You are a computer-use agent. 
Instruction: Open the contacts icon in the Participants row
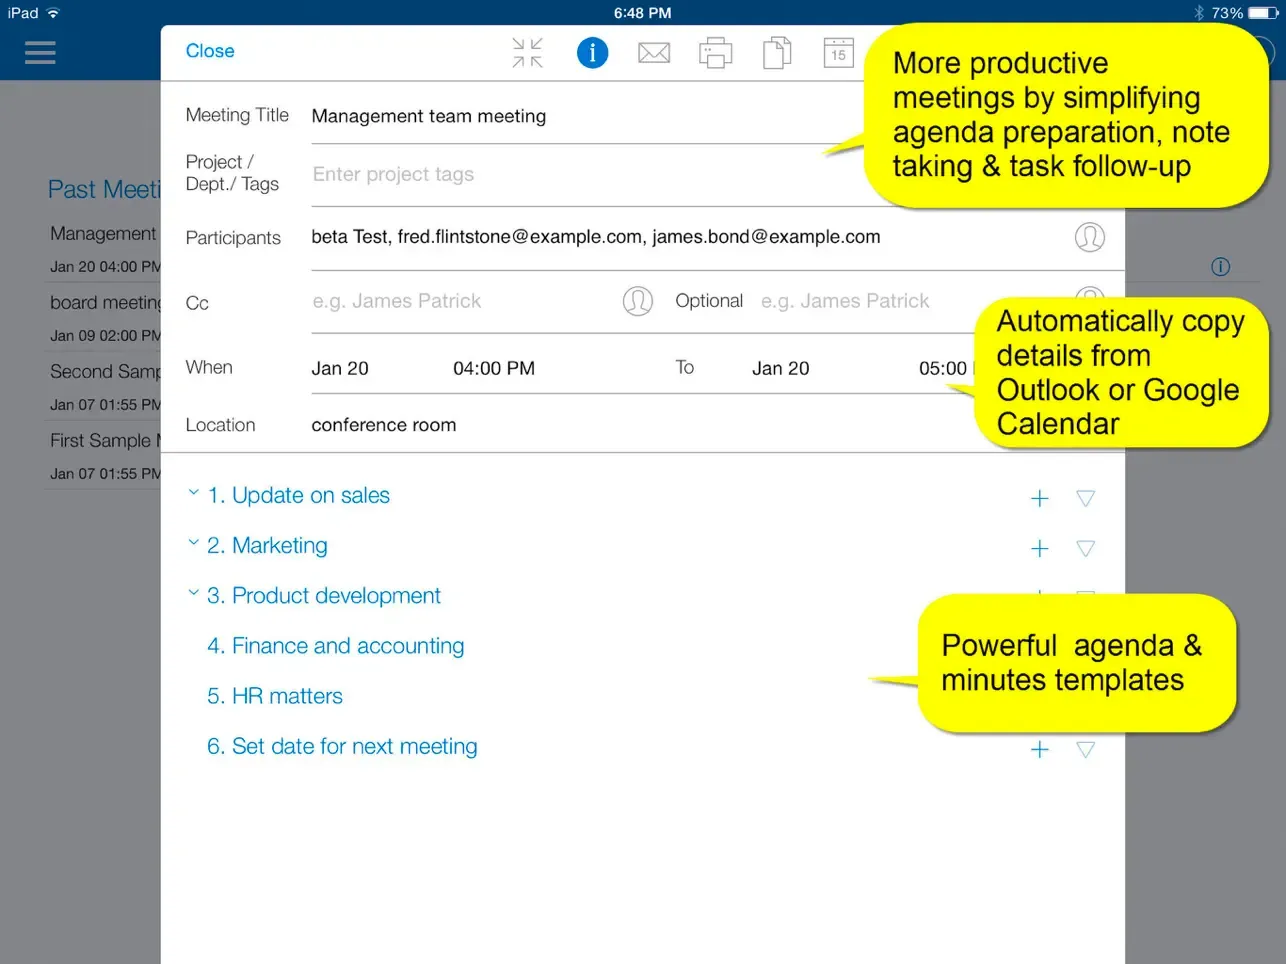(1090, 237)
